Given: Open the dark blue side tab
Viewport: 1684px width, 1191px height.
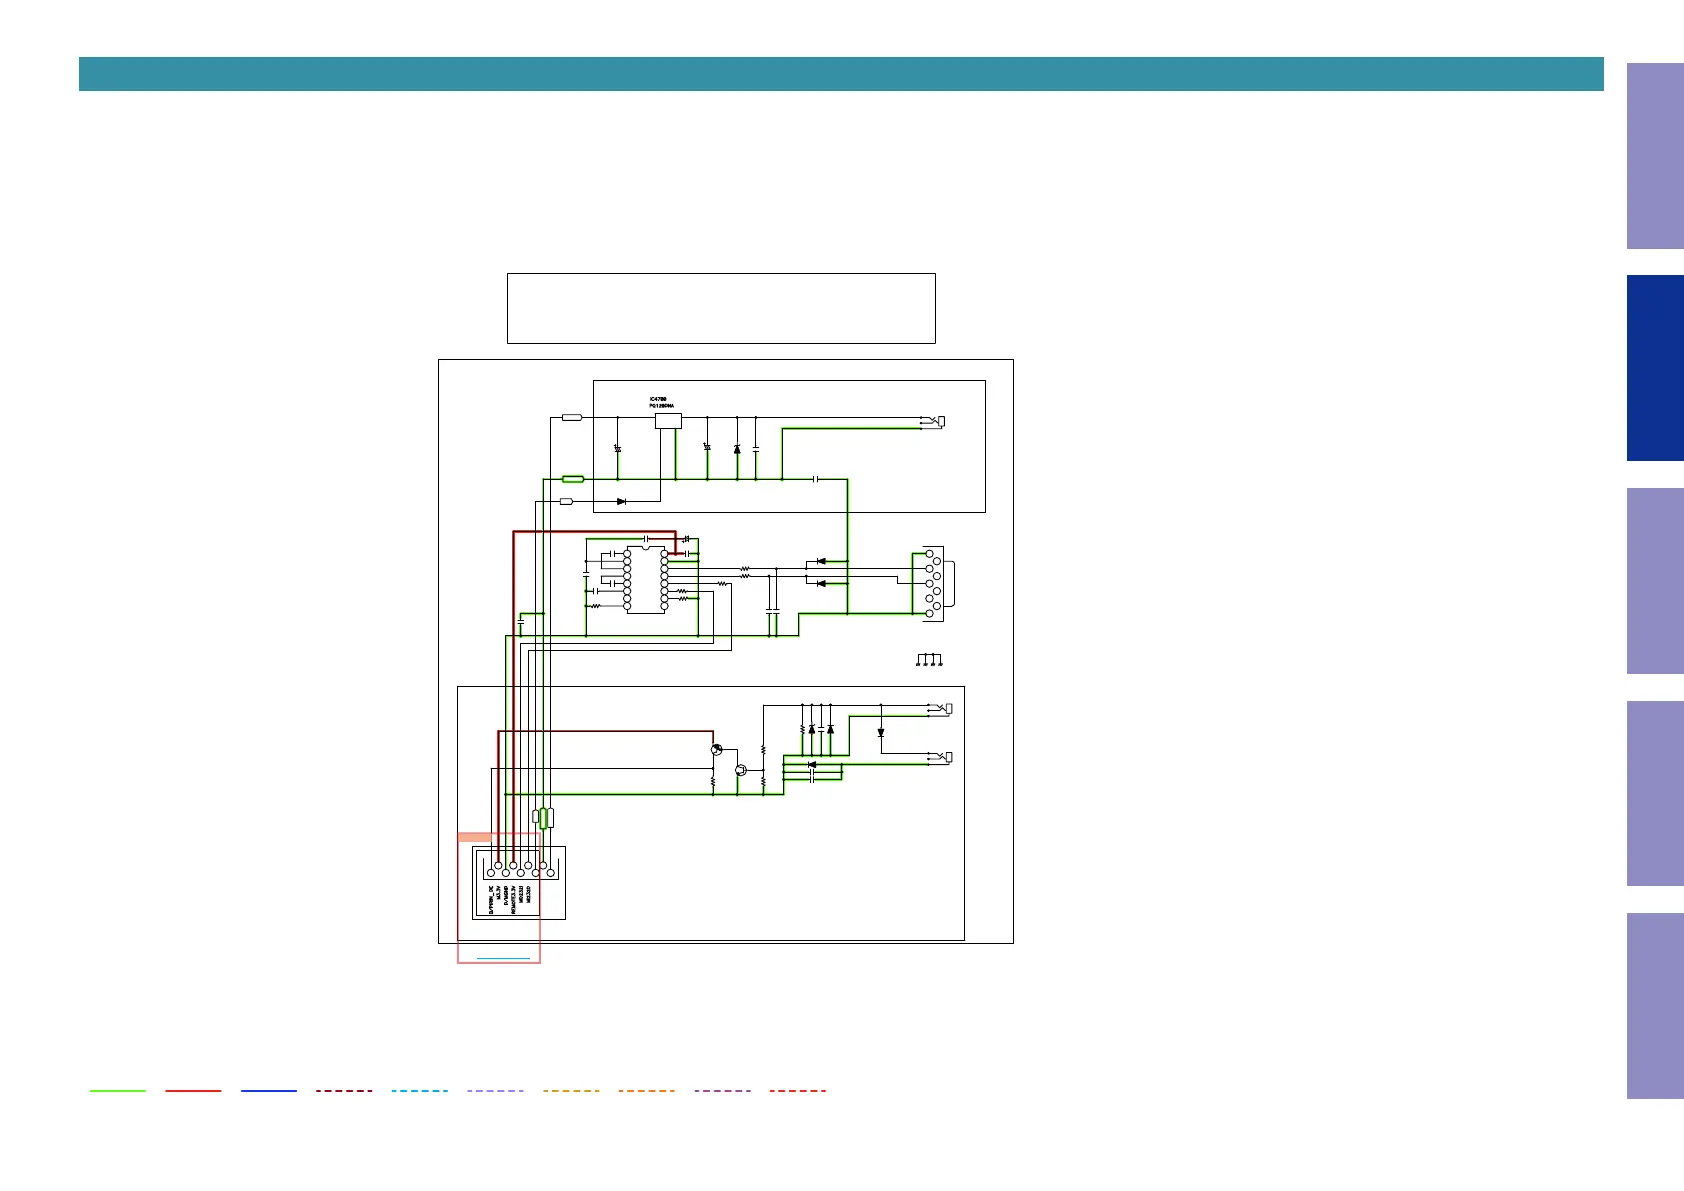Looking at the screenshot, I should click(1655, 368).
